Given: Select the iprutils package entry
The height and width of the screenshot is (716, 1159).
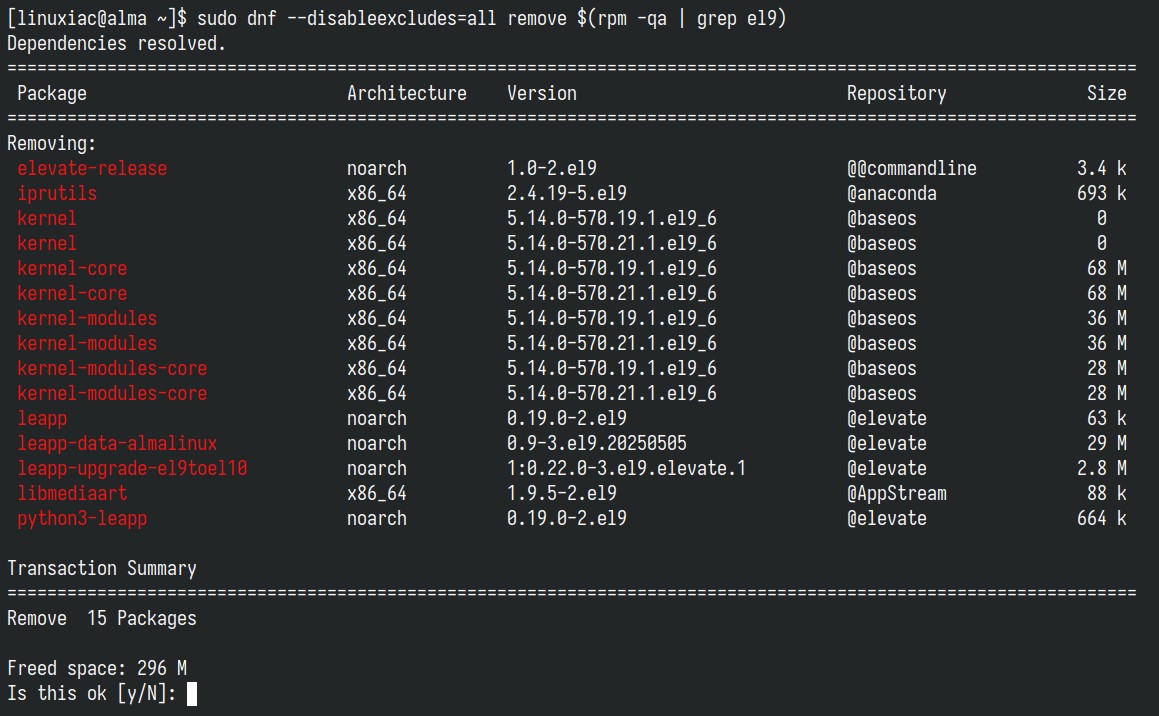Looking at the screenshot, I should [x=57, y=194].
